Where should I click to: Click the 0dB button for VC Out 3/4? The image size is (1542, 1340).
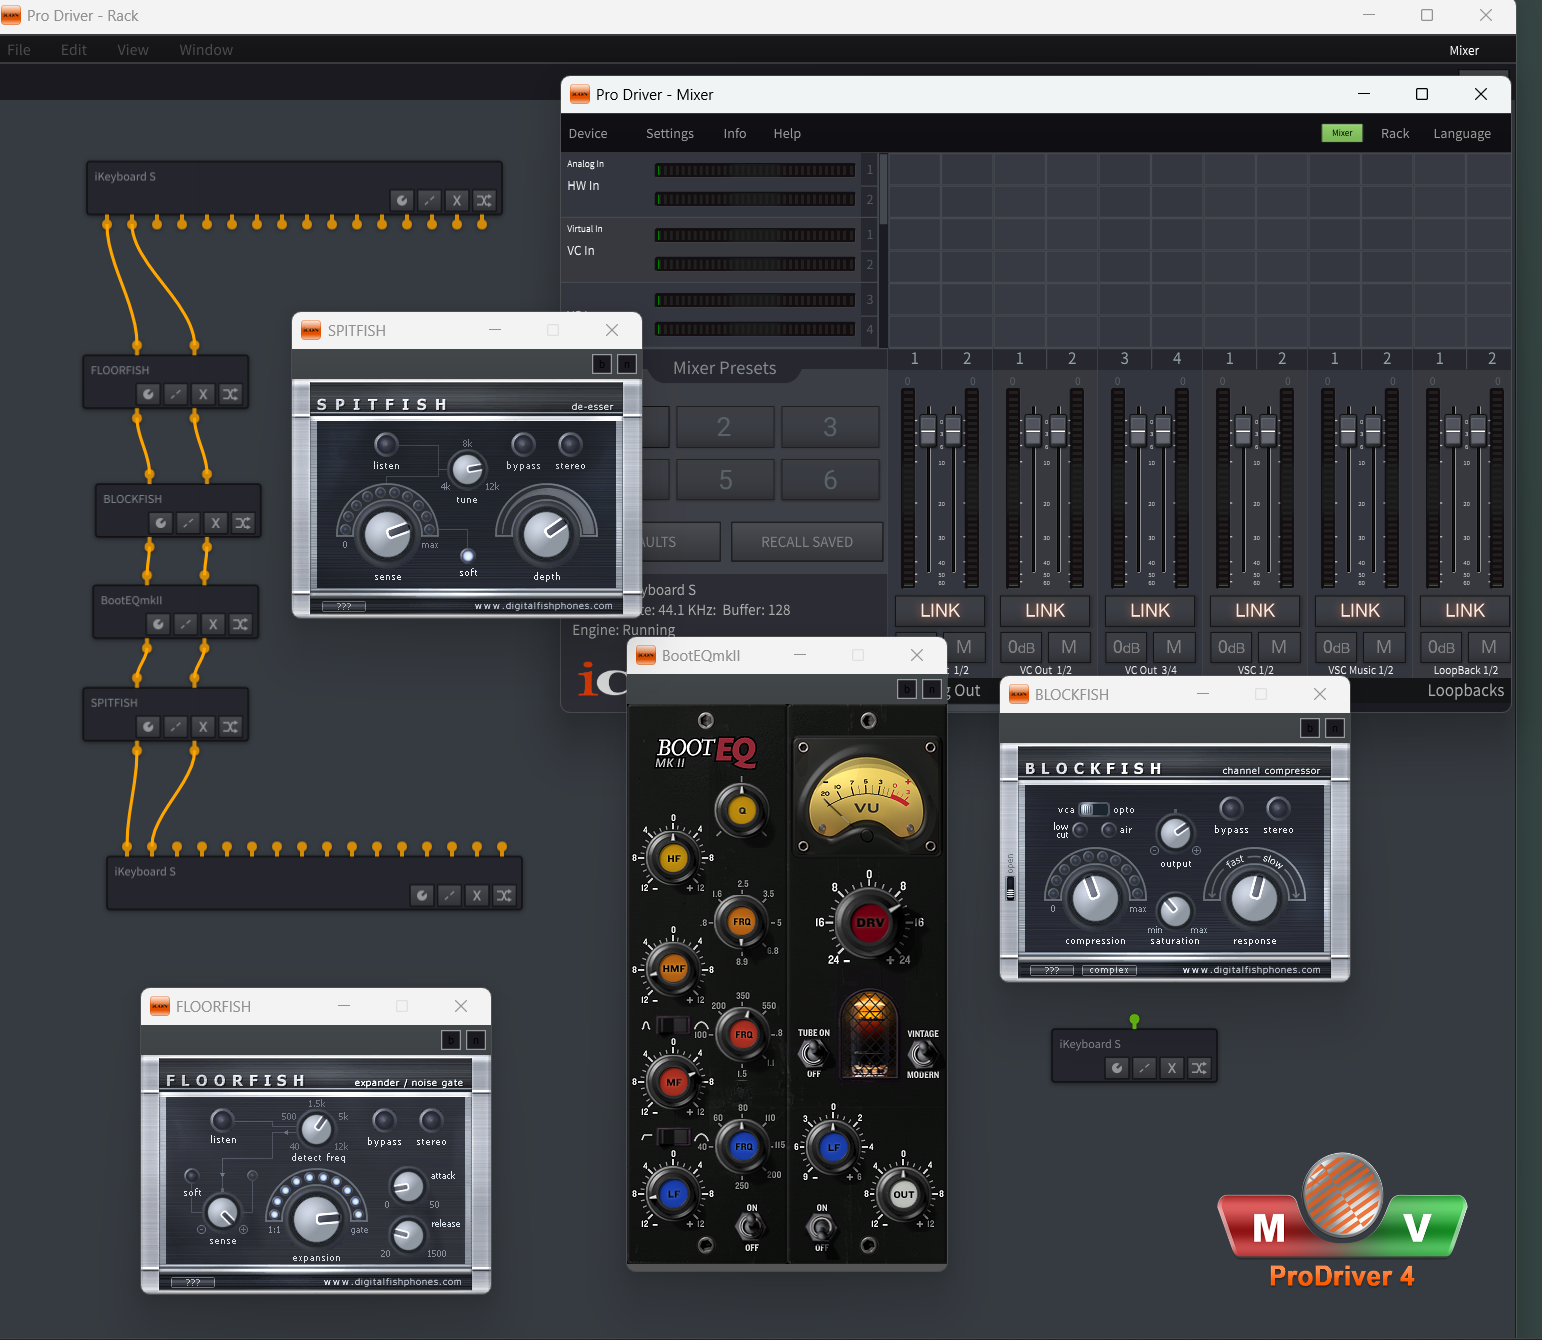click(1126, 647)
